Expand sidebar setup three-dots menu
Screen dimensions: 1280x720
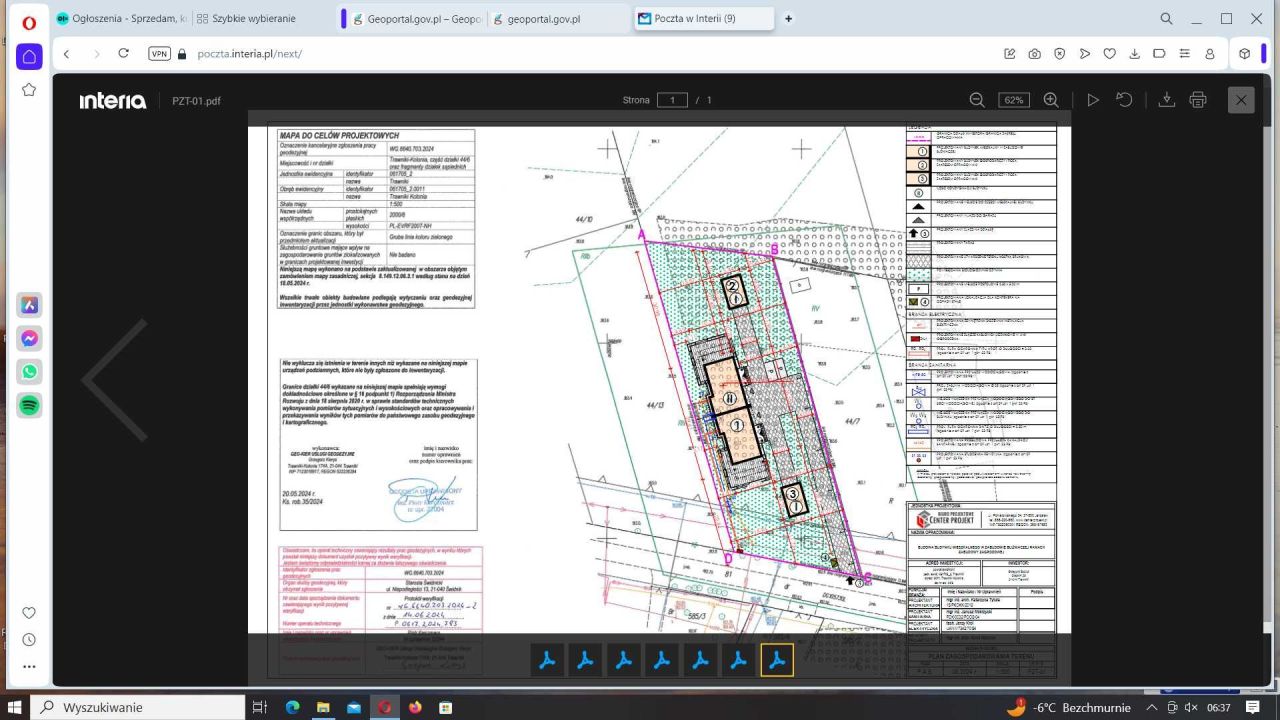coord(29,666)
